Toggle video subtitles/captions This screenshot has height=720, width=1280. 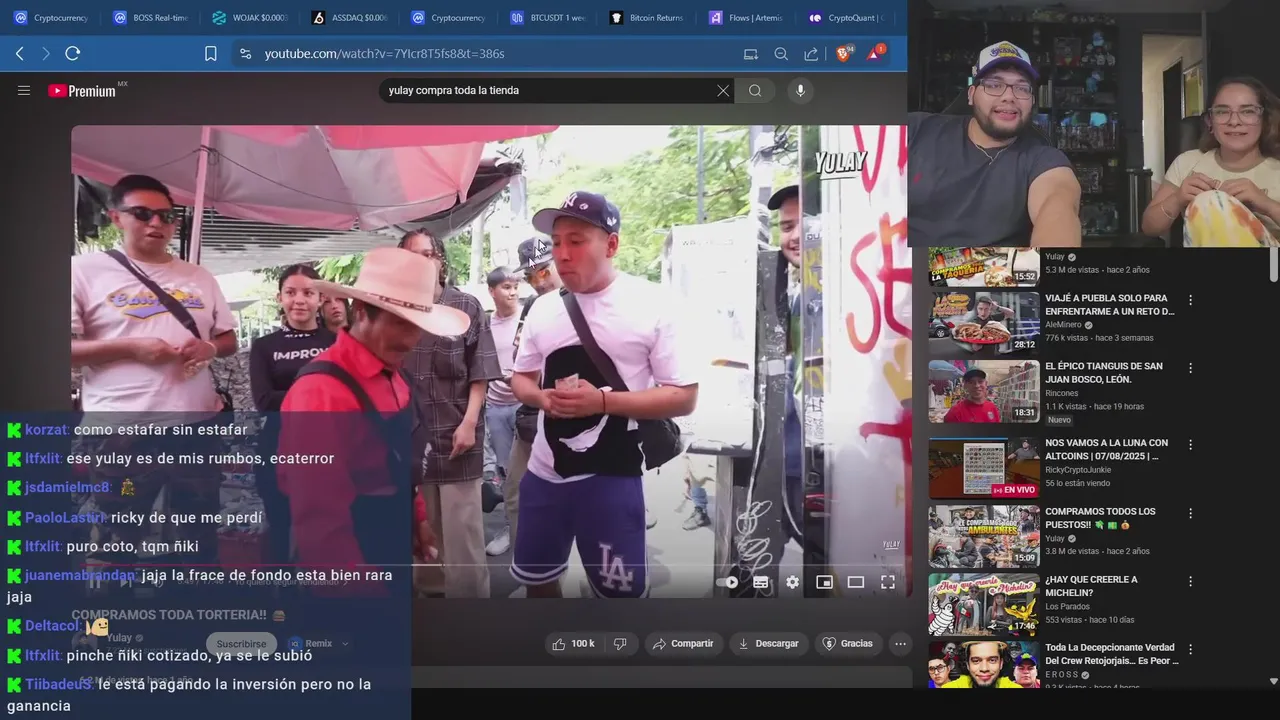point(761,582)
